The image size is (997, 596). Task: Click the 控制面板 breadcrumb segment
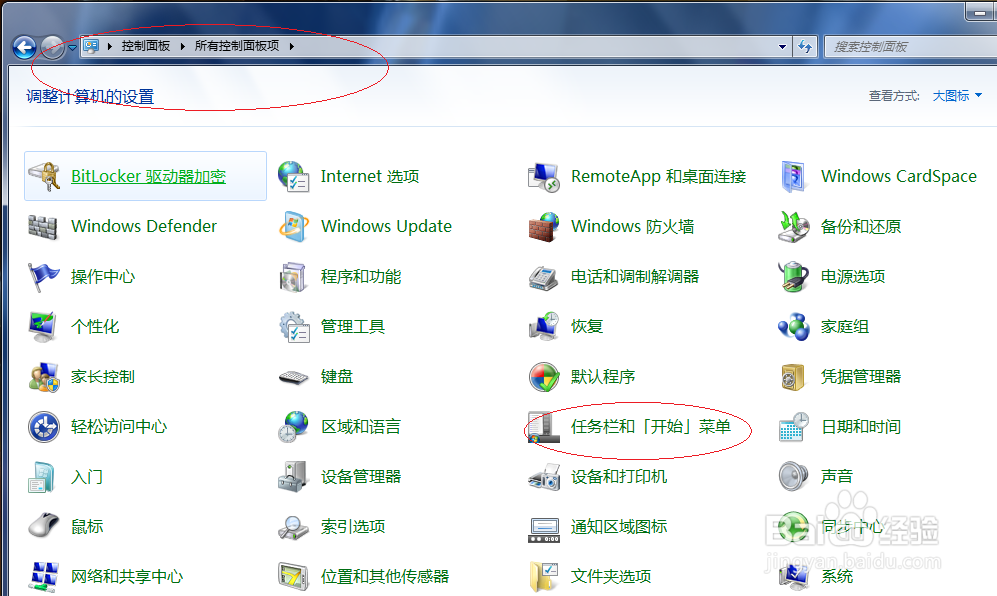(x=146, y=46)
